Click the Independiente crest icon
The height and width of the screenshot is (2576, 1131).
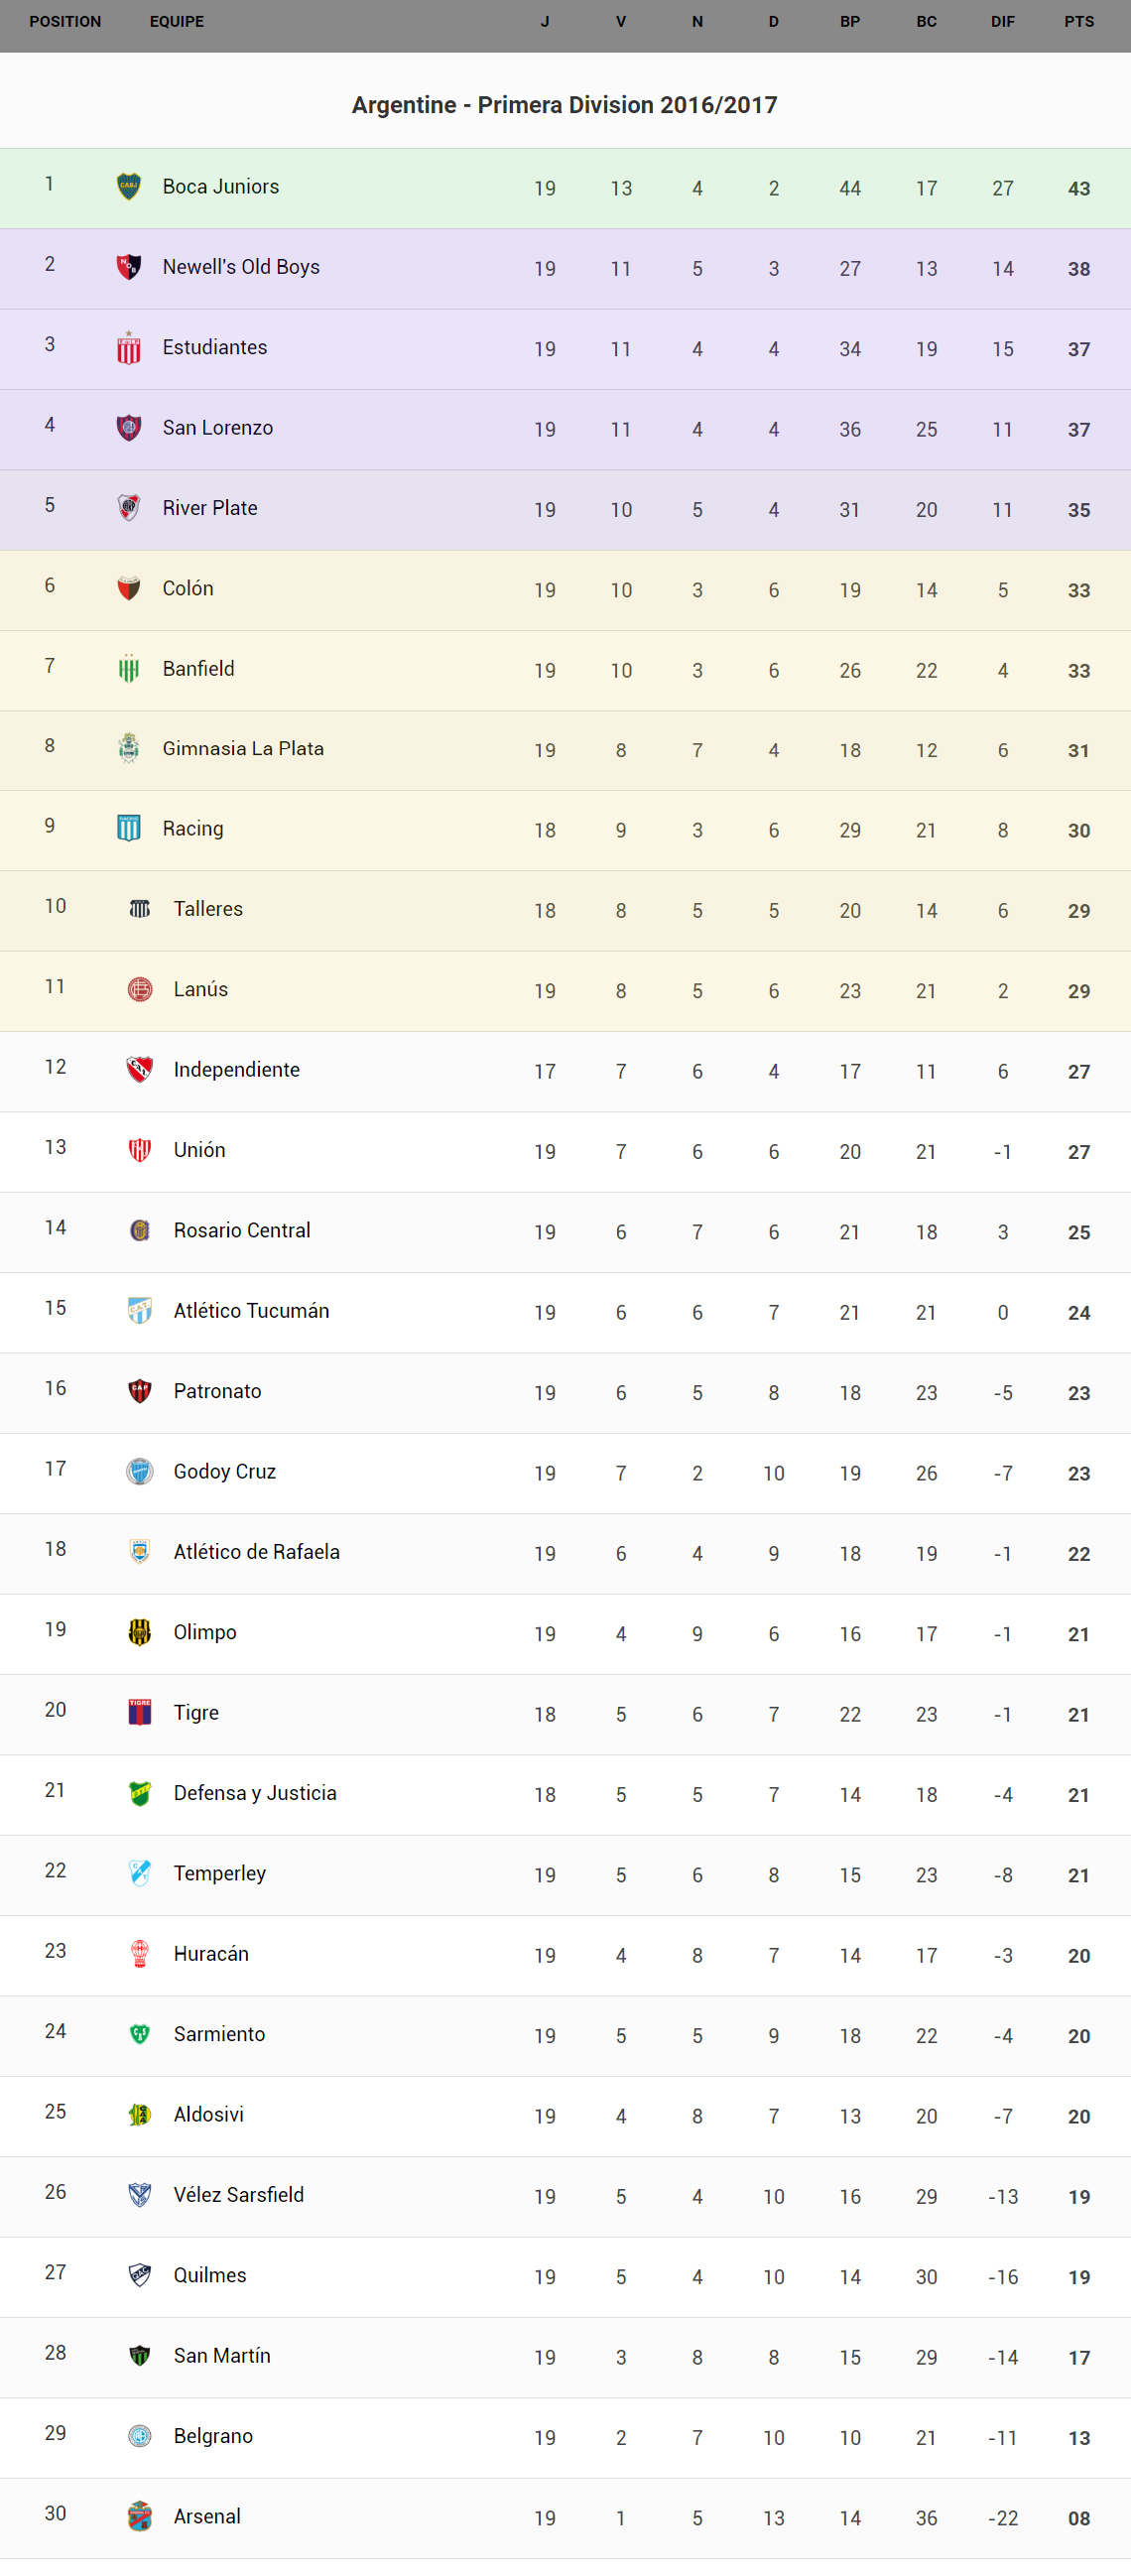click(x=140, y=1069)
